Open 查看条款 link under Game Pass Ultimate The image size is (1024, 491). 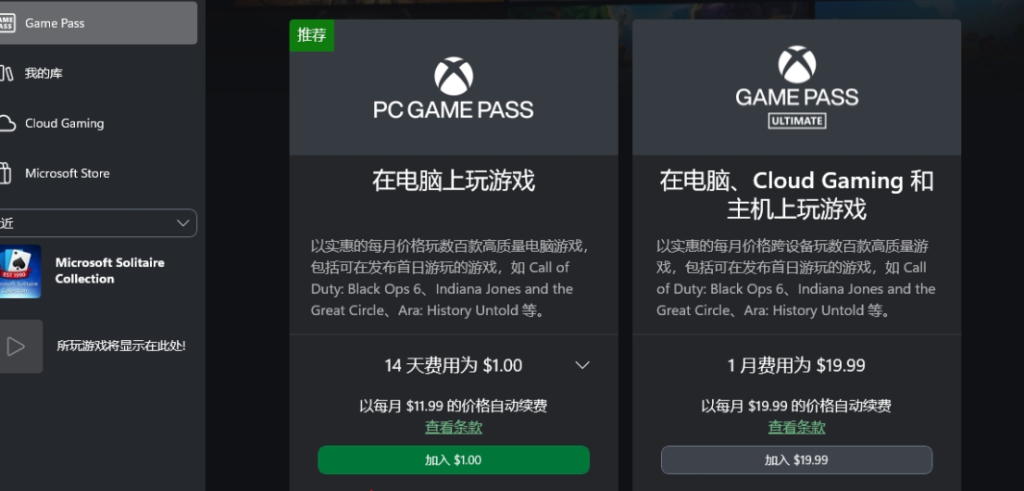(796, 428)
